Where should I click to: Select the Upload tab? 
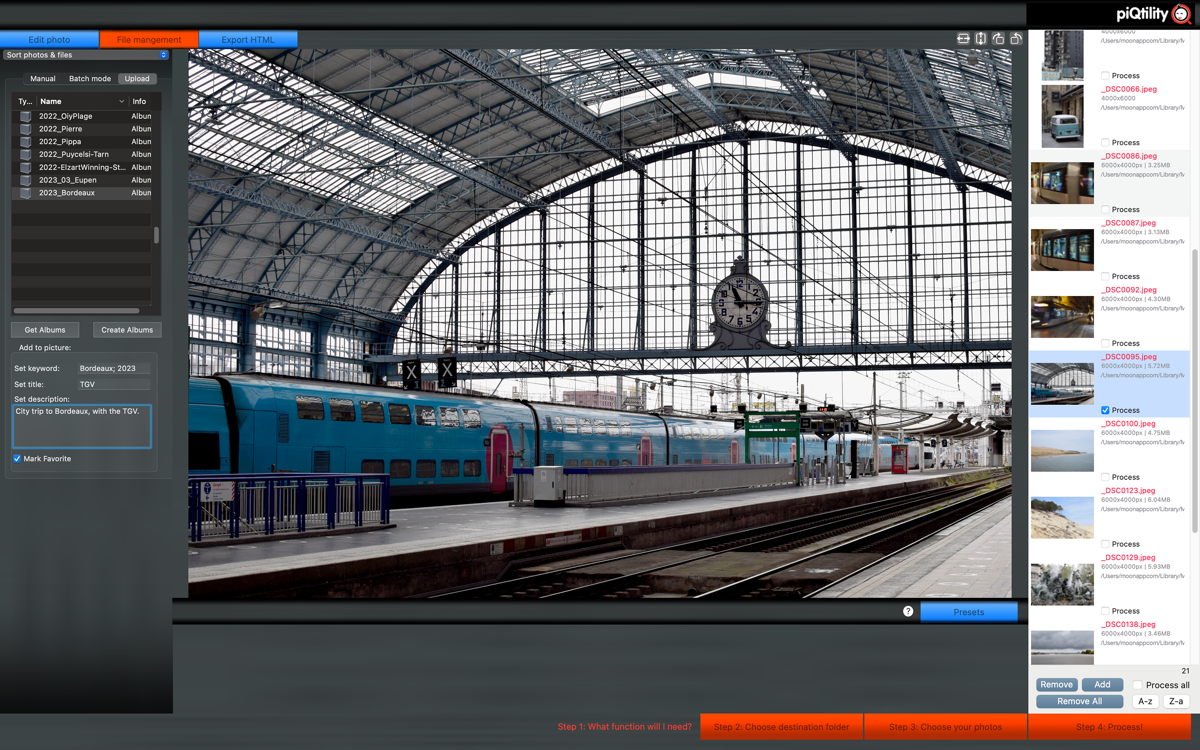tap(137, 79)
